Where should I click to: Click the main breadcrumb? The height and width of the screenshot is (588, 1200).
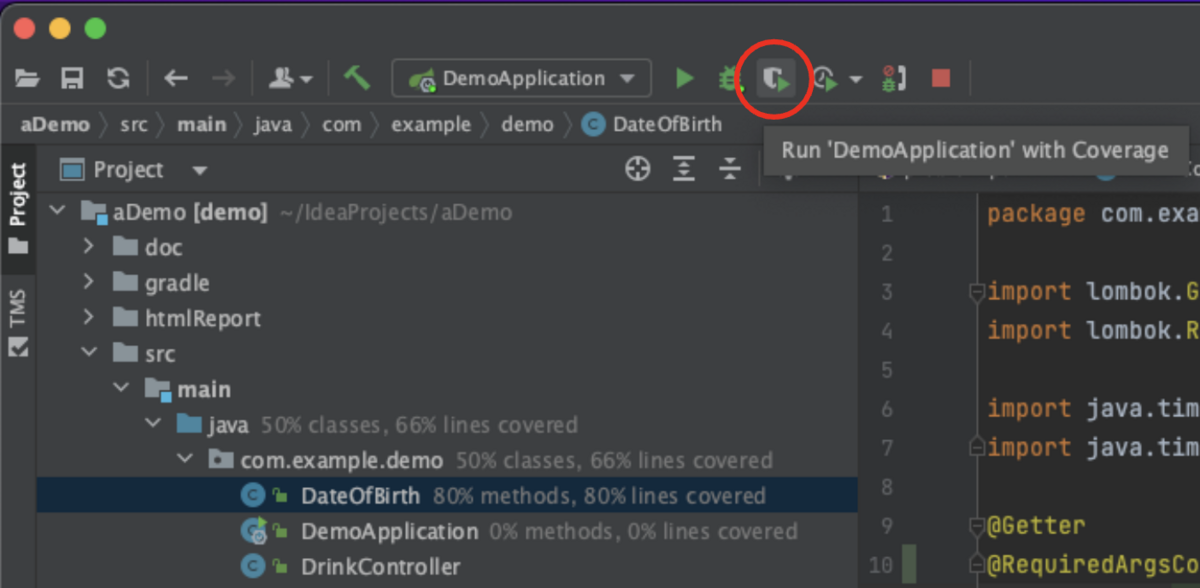(x=202, y=124)
